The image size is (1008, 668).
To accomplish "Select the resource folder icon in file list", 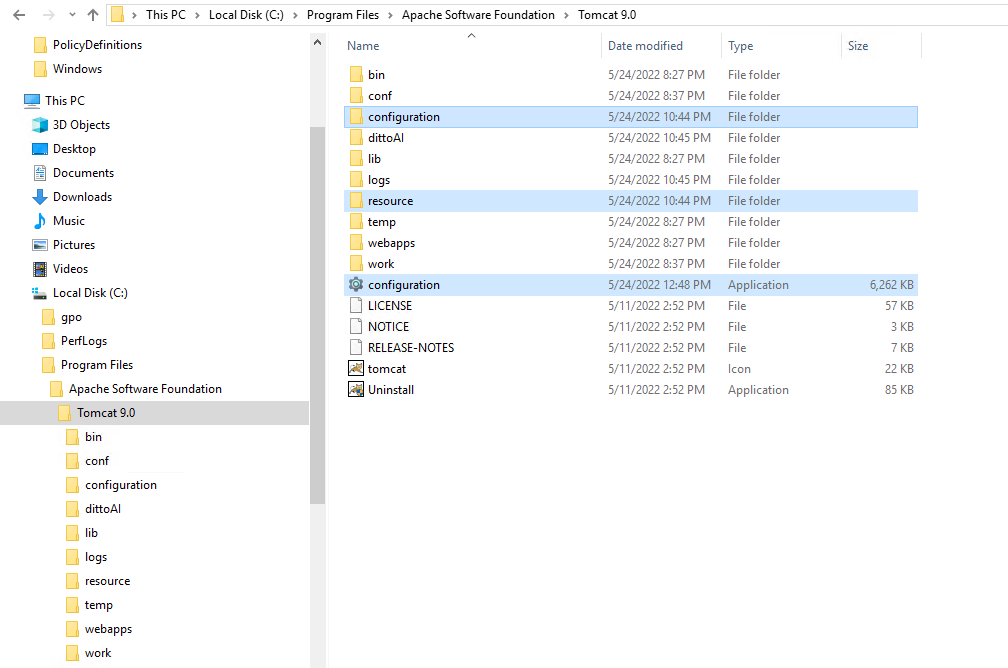I will point(356,201).
